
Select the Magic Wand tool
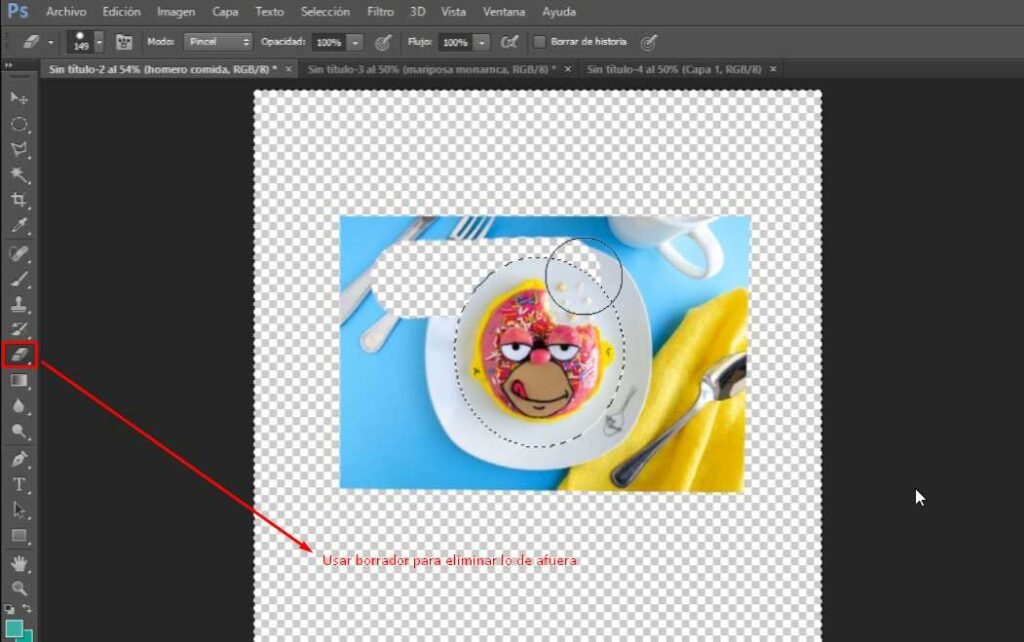19,175
